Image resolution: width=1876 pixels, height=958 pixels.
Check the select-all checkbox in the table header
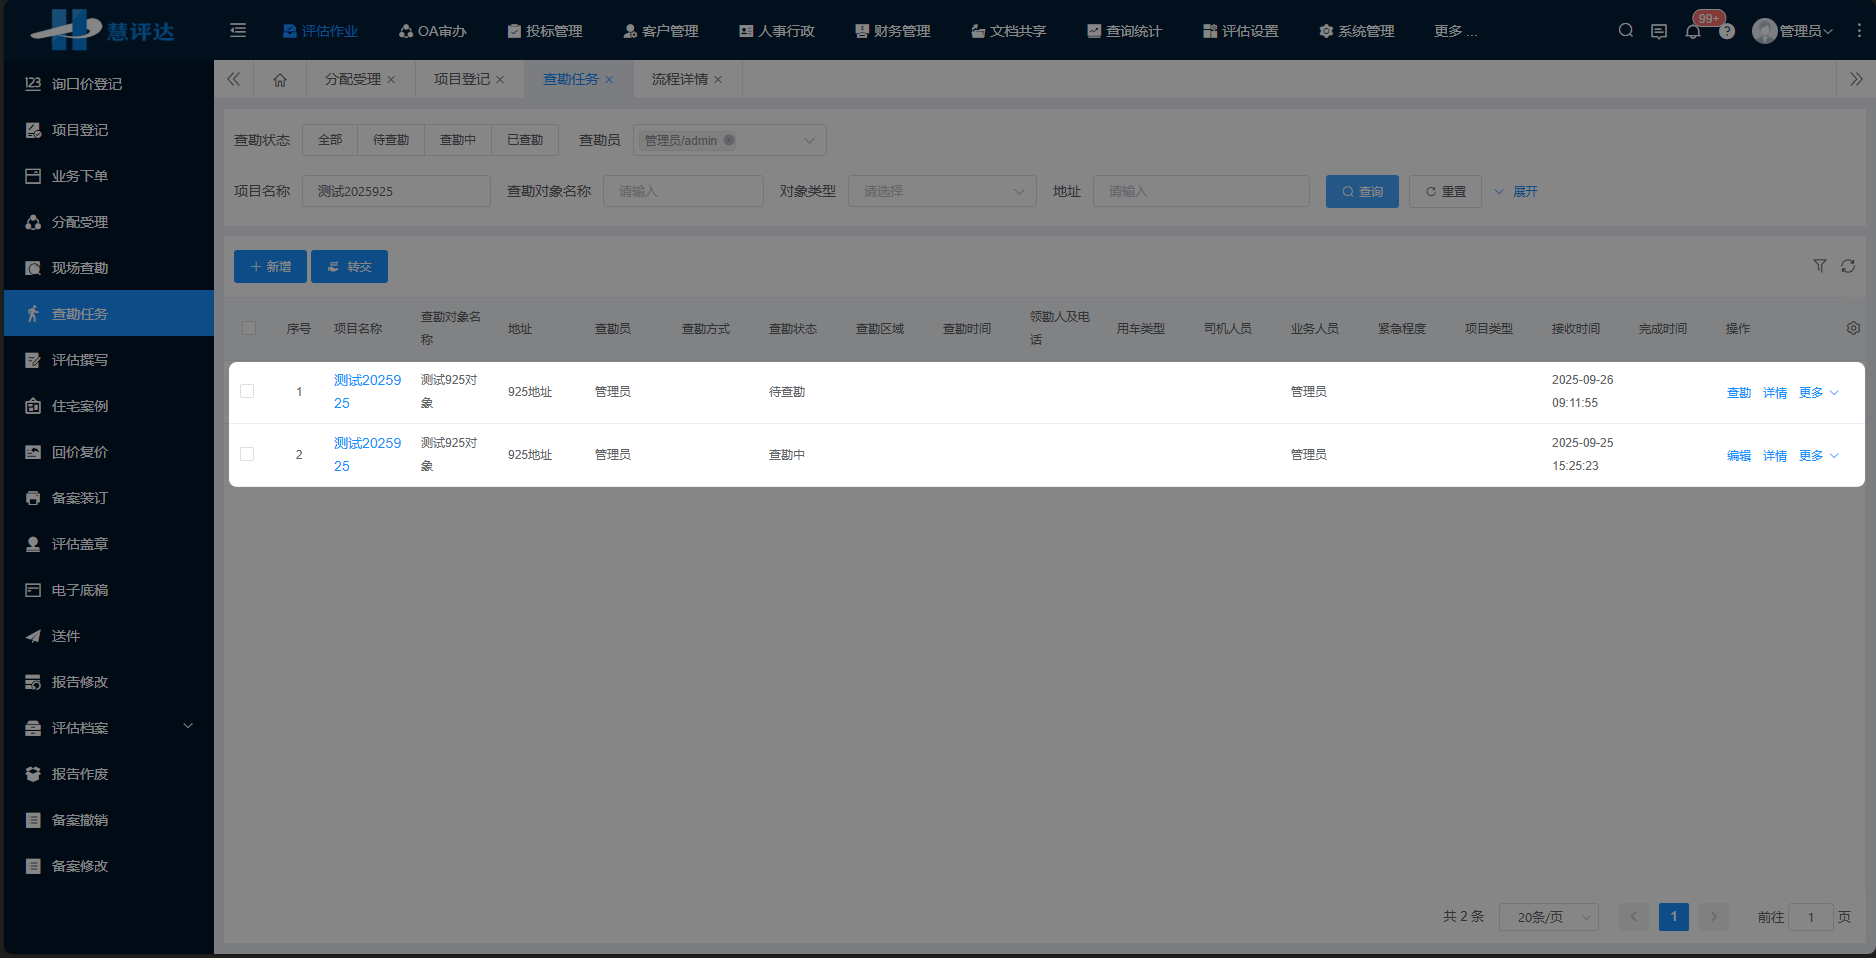point(247,327)
